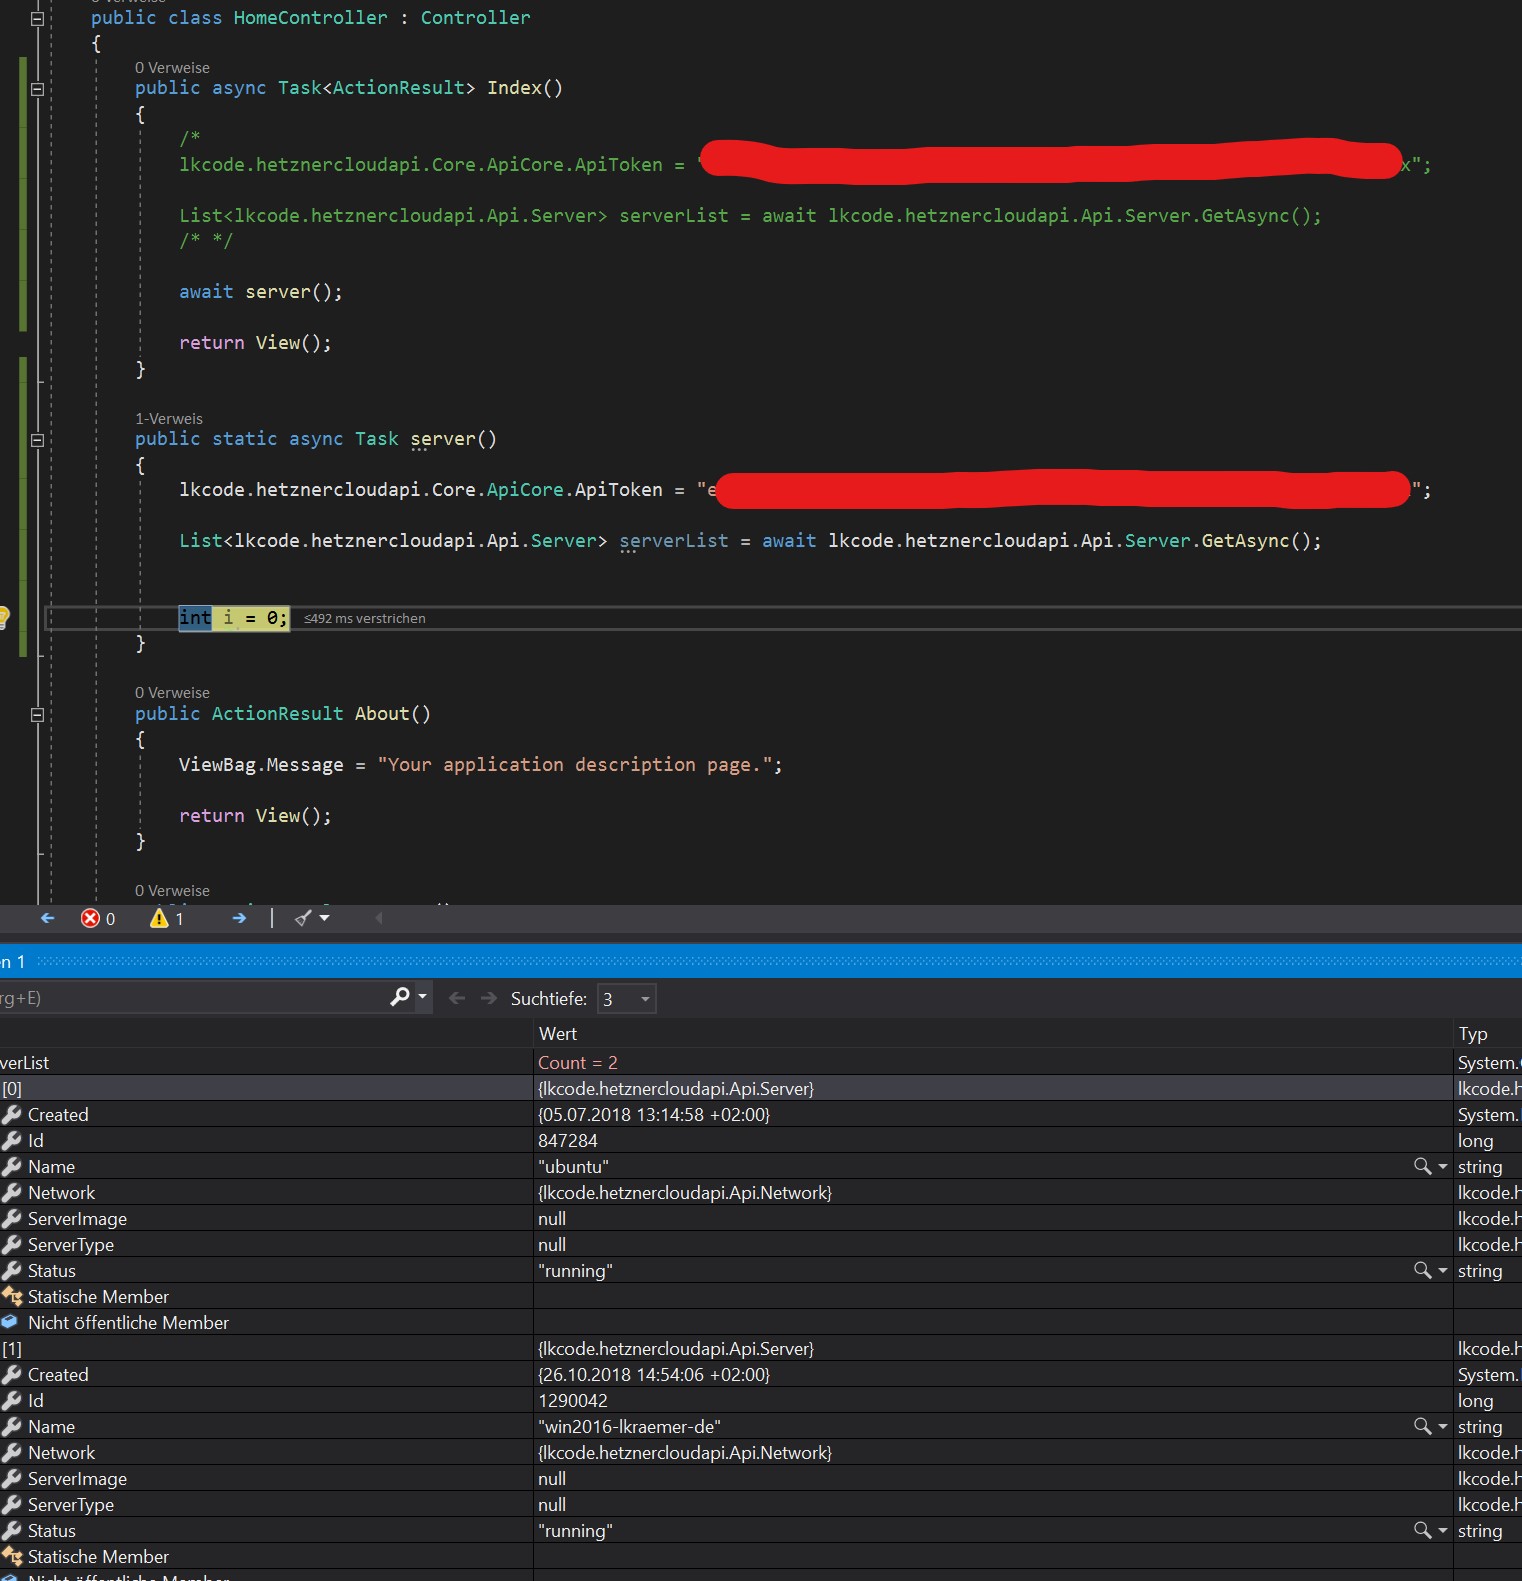
Task: Click the yellow warning count icon
Action: (x=159, y=918)
